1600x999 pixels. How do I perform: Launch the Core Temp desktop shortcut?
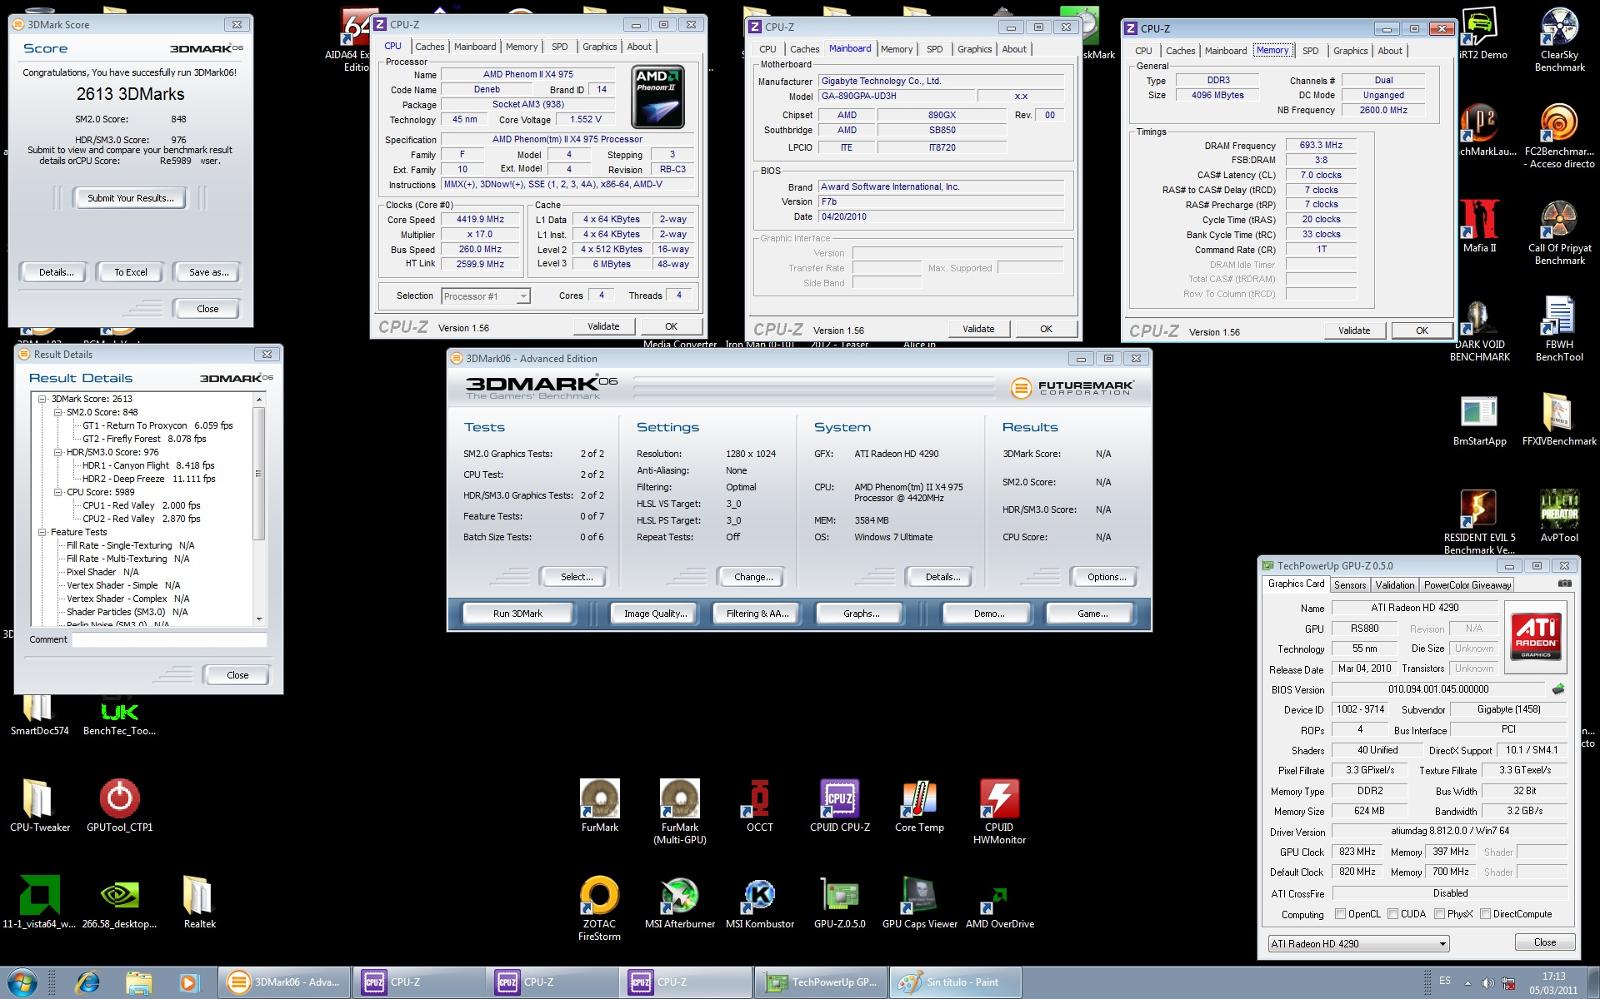(x=919, y=806)
